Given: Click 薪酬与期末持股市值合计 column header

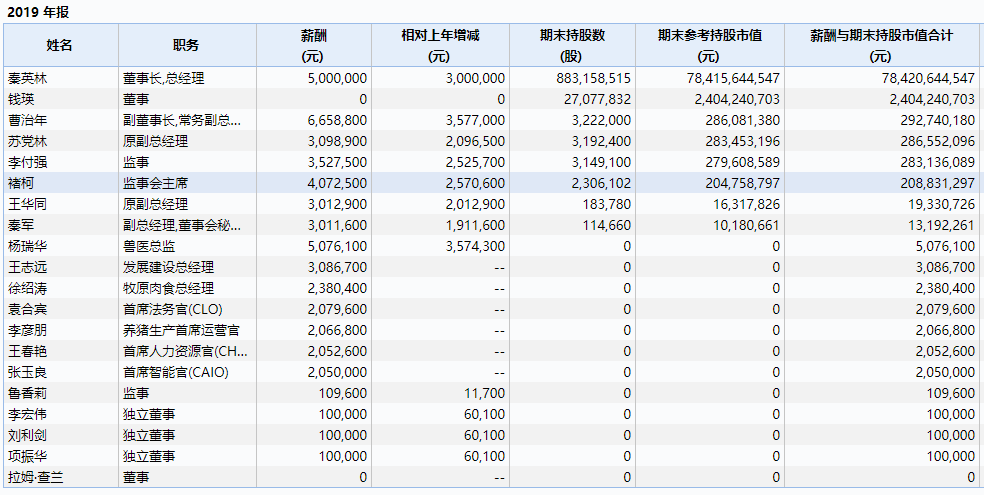Looking at the screenshot, I should 881,45.
